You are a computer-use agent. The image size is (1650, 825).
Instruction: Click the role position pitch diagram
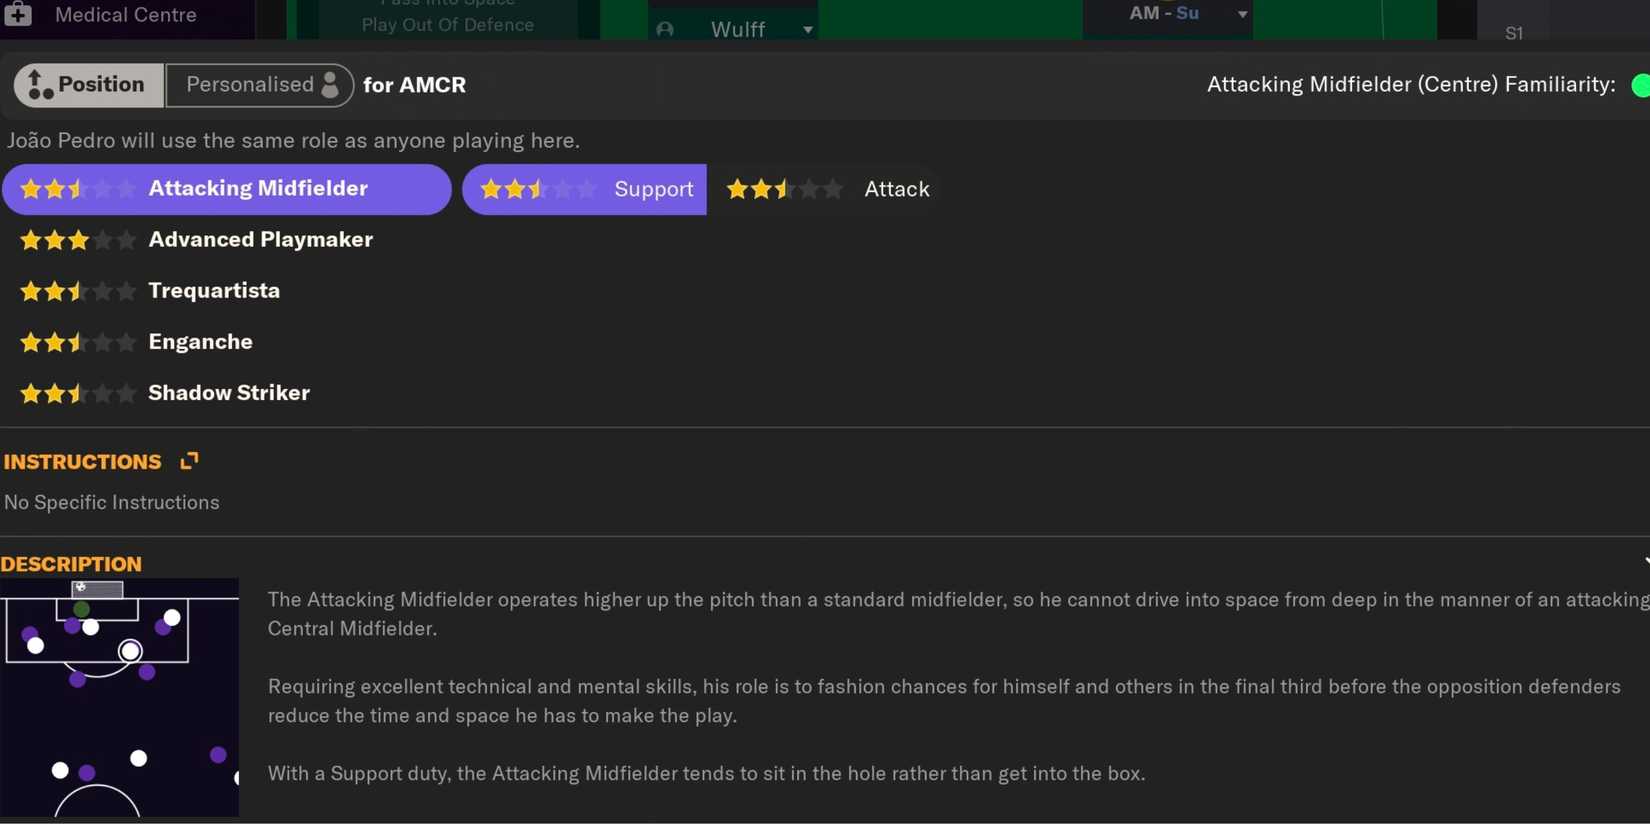click(x=119, y=698)
